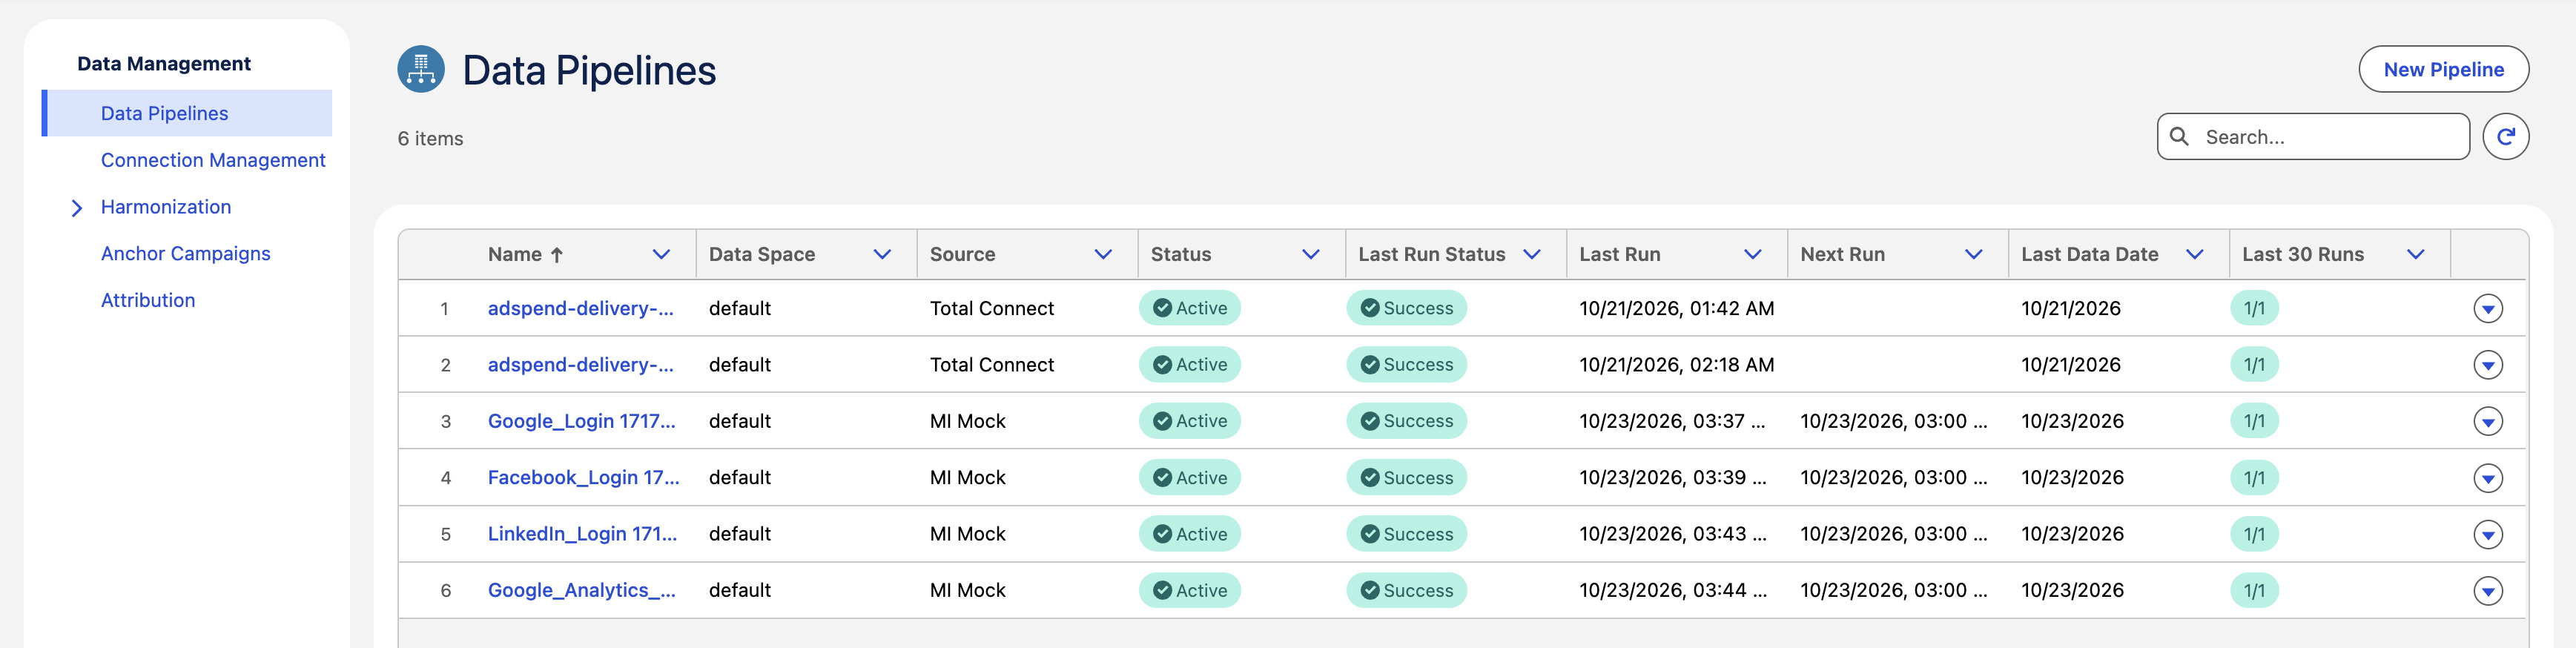
Task: Click Active status badge in row 1
Action: pyautogui.click(x=1189, y=308)
